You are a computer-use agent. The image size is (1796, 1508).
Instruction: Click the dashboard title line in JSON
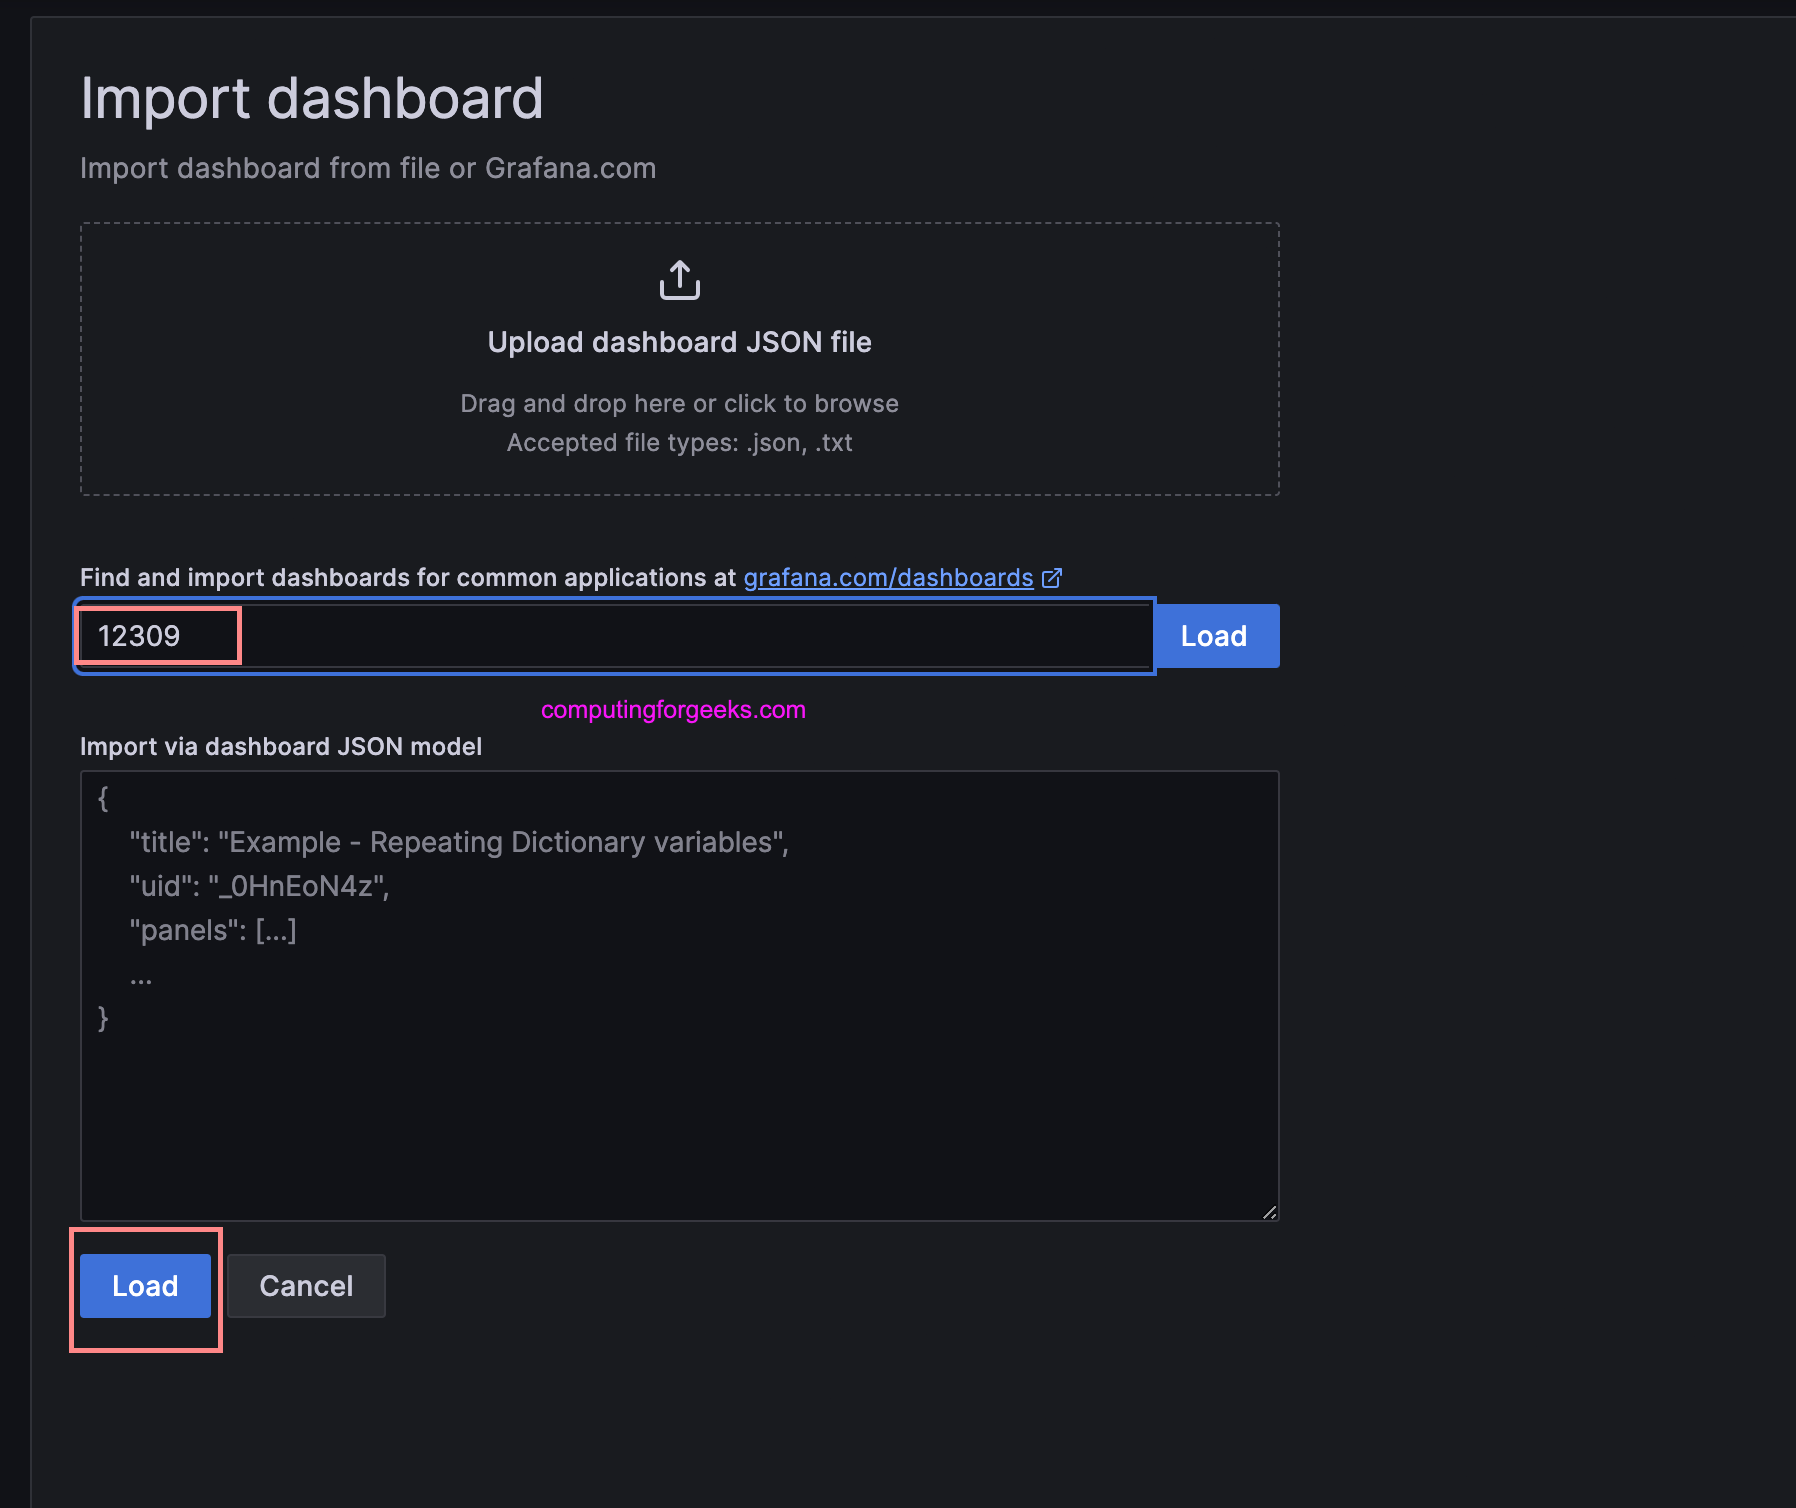(459, 841)
